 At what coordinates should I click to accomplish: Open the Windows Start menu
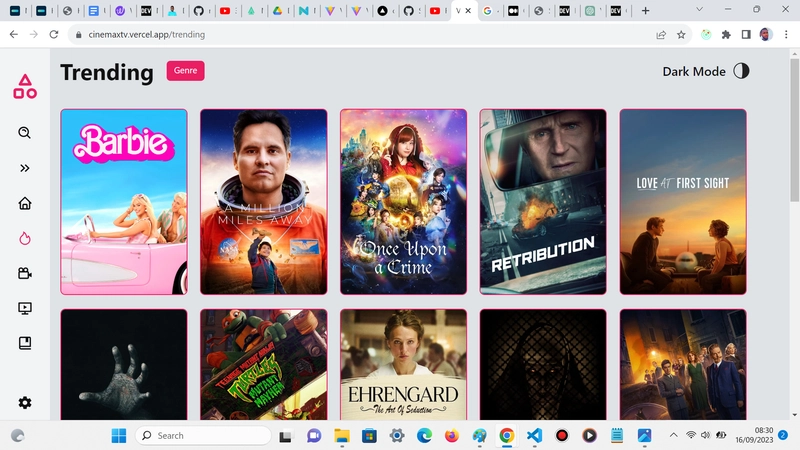[x=119, y=436]
